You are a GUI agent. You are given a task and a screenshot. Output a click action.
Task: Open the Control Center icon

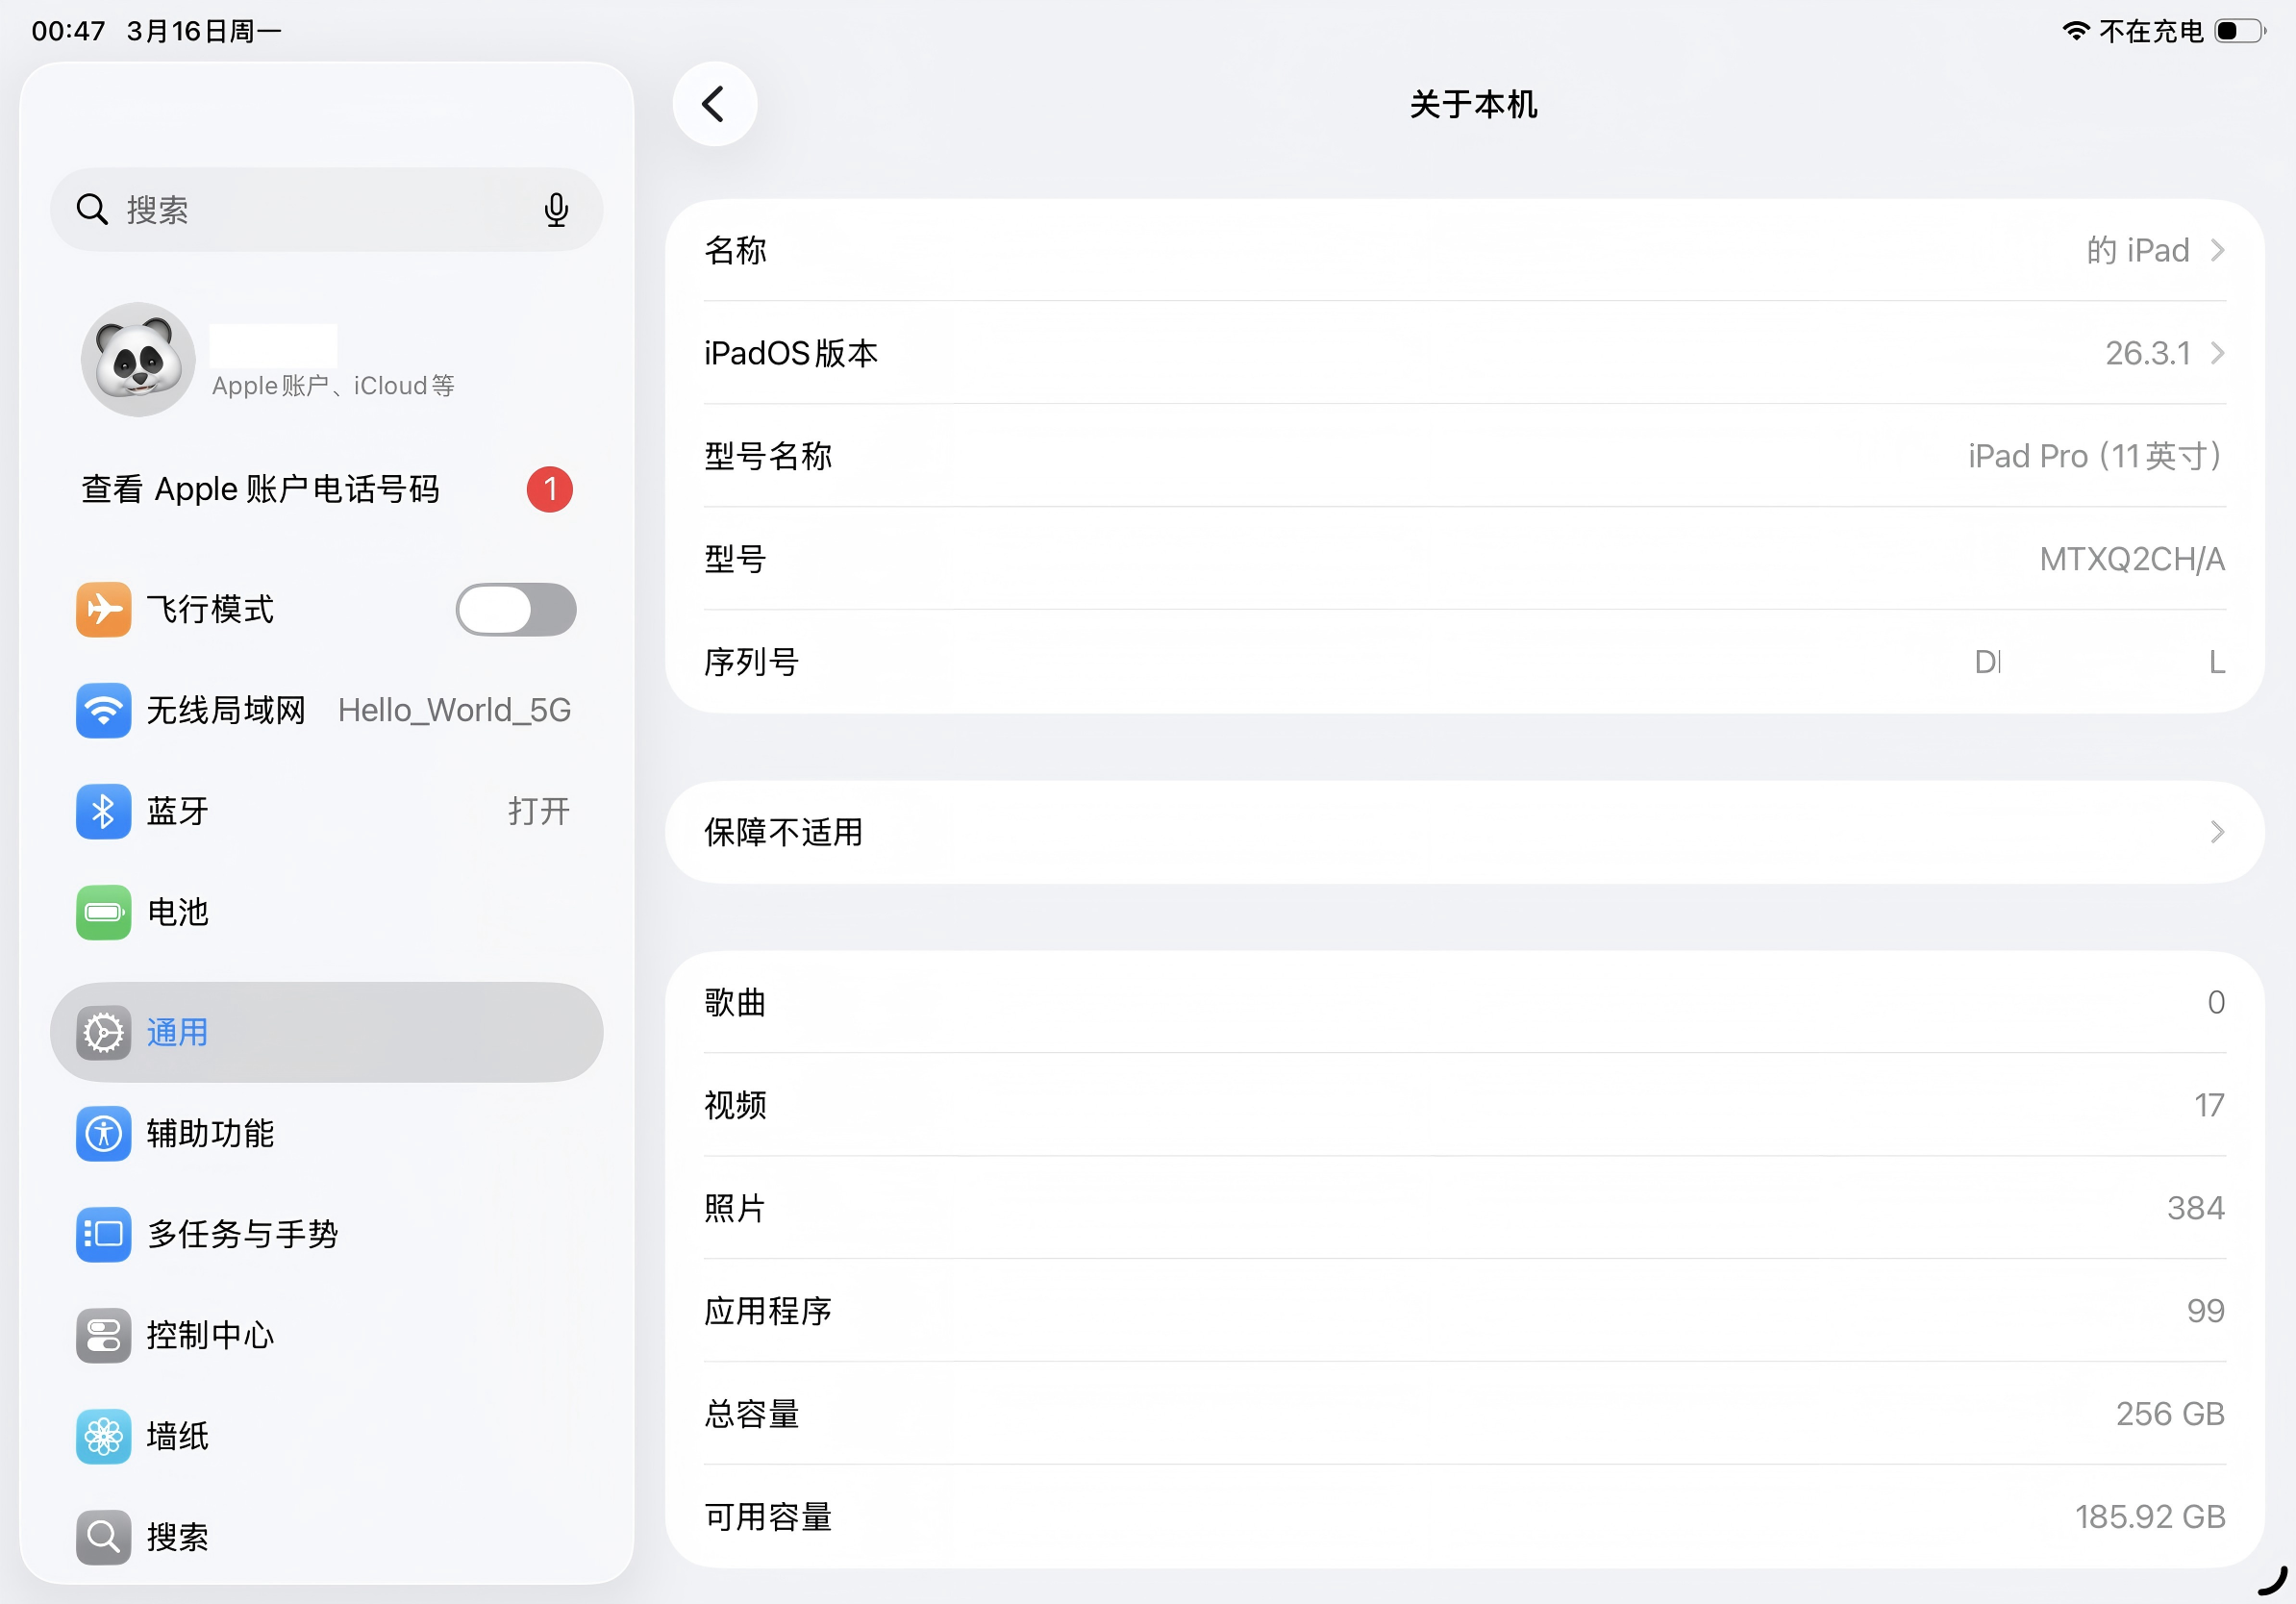(103, 1335)
